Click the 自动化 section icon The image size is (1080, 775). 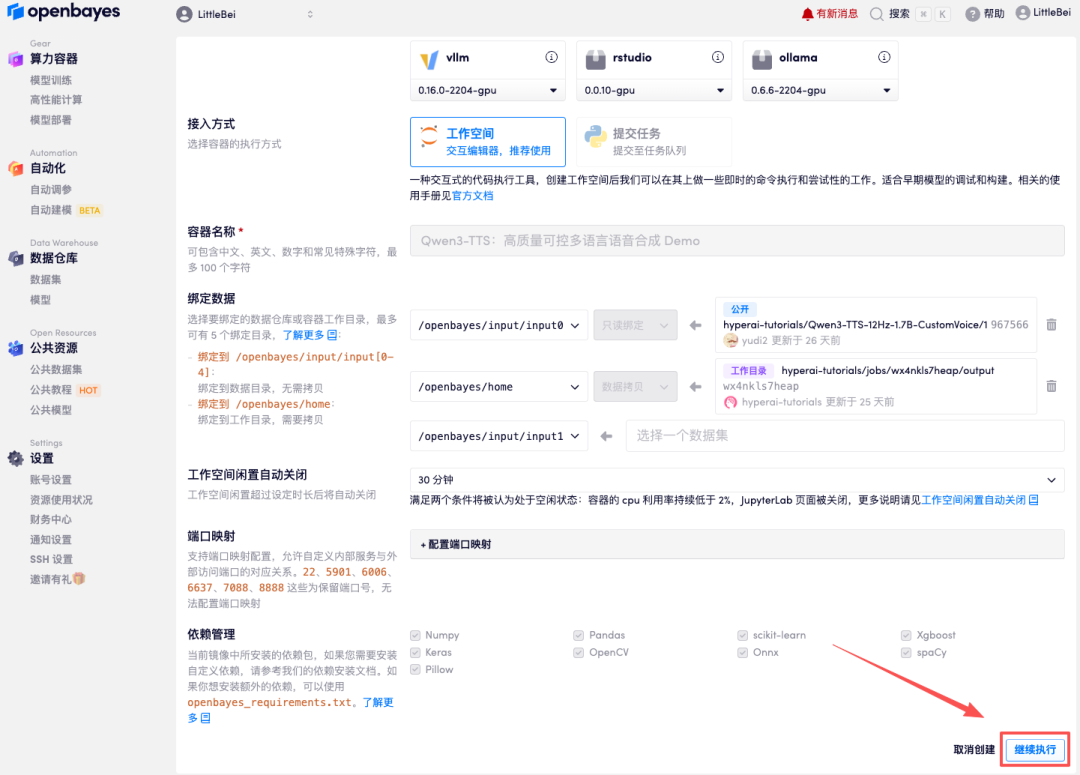[15, 169]
